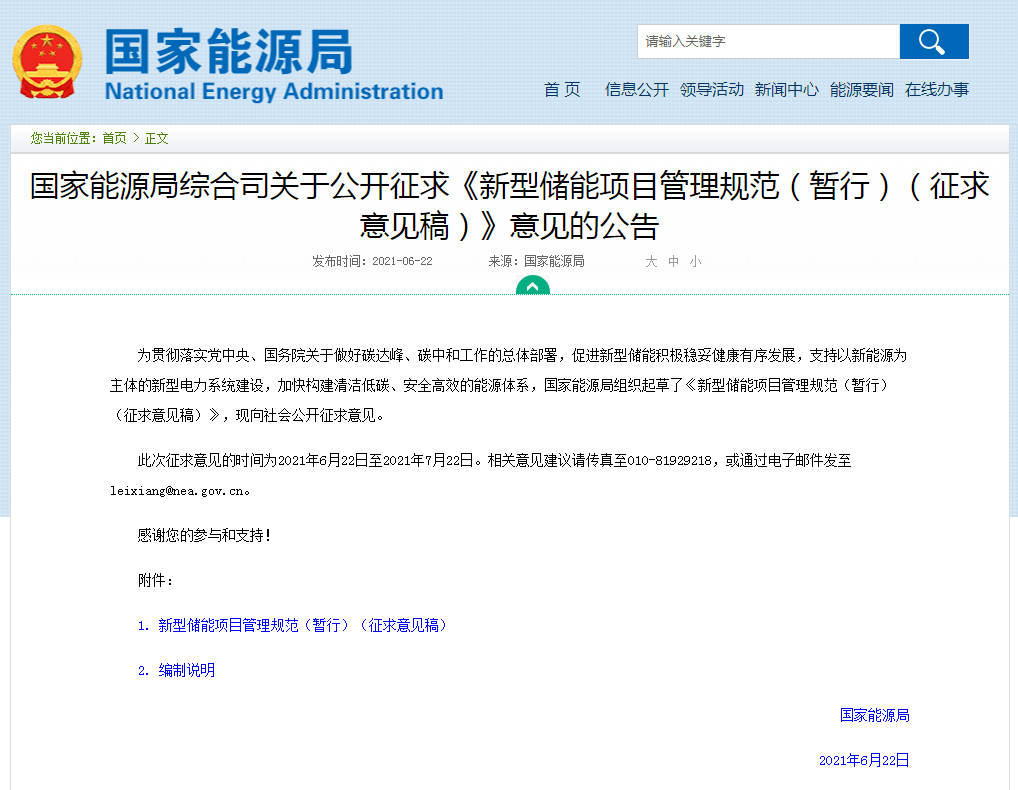Select 大 to enlarge article text
Image resolution: width=1018 pixels, height=790 pixels.
tap(650, 261)
